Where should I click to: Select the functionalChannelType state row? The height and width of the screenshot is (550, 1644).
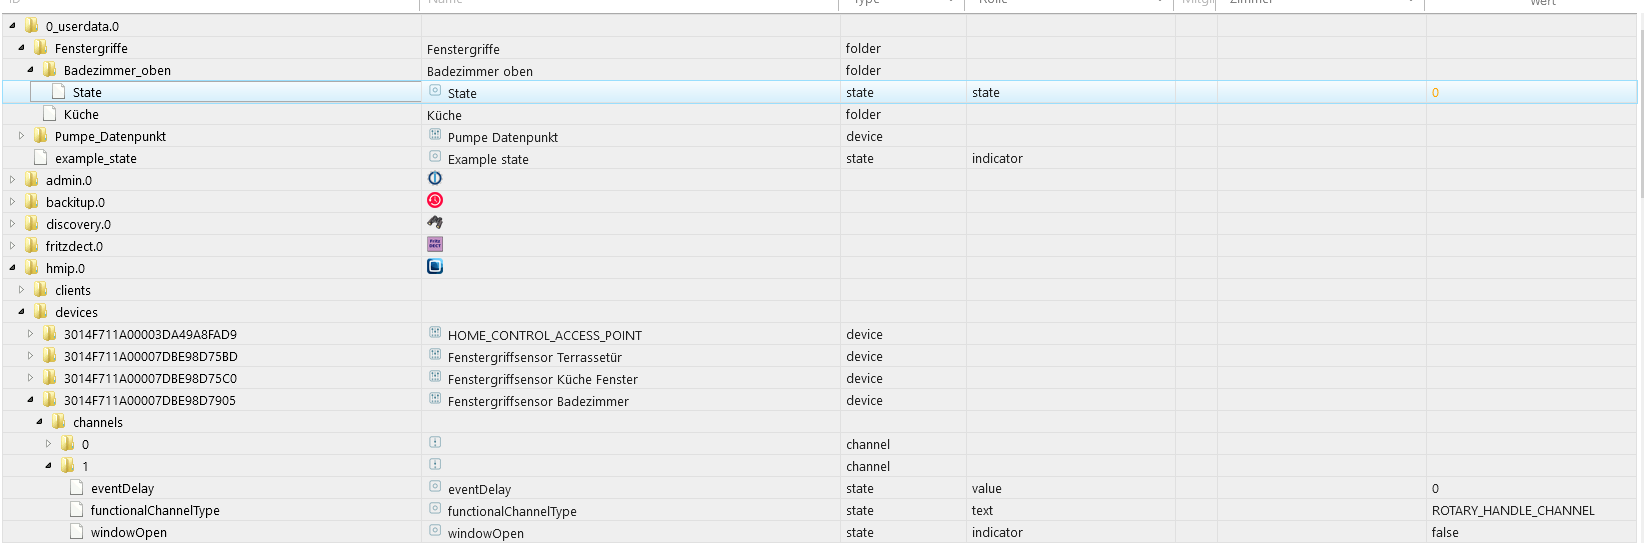tap(154, 510)
